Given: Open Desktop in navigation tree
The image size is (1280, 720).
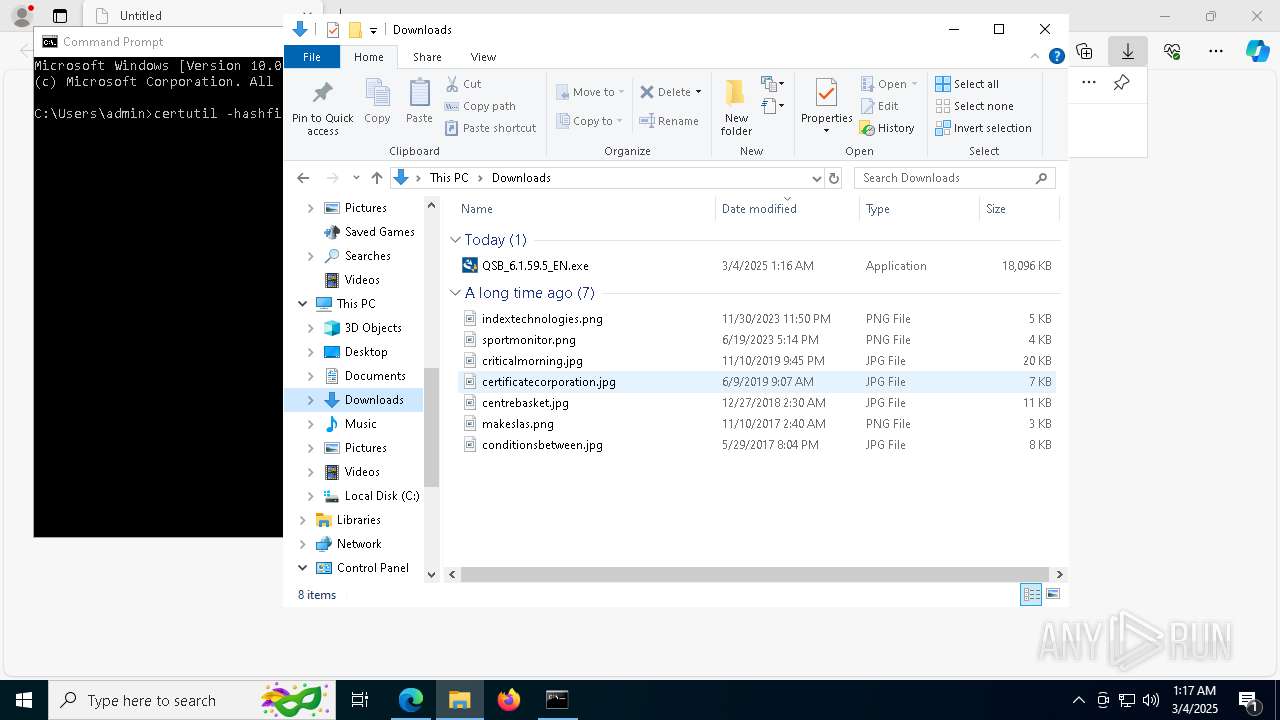Looking at the screenshot, I should pos(366,352).
